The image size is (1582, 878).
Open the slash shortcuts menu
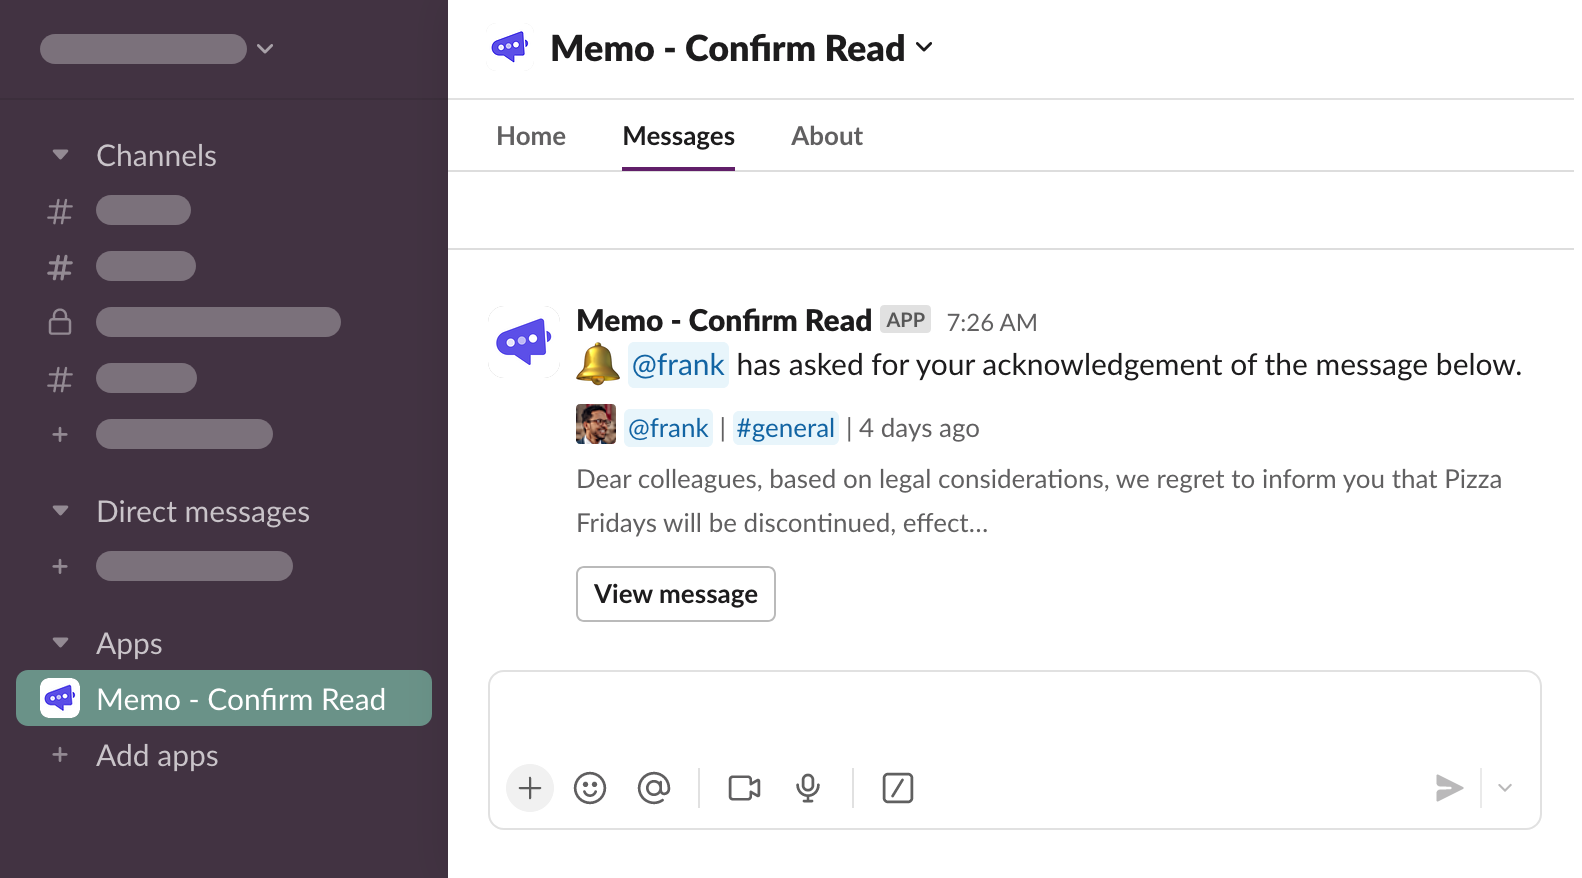click(x=897, y=788)
